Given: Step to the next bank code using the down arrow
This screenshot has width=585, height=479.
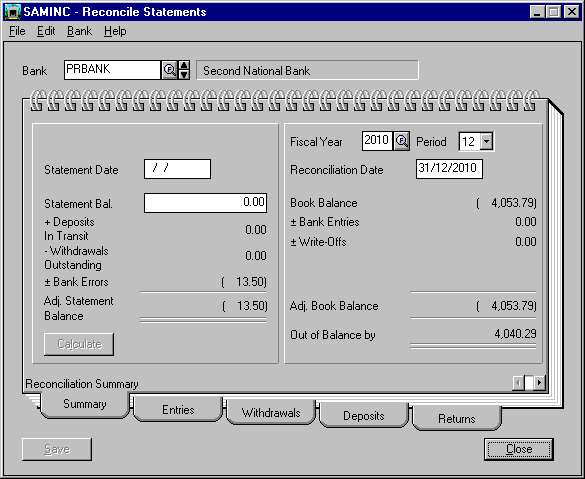Looking at the screenshot, I should click(184, 74).
